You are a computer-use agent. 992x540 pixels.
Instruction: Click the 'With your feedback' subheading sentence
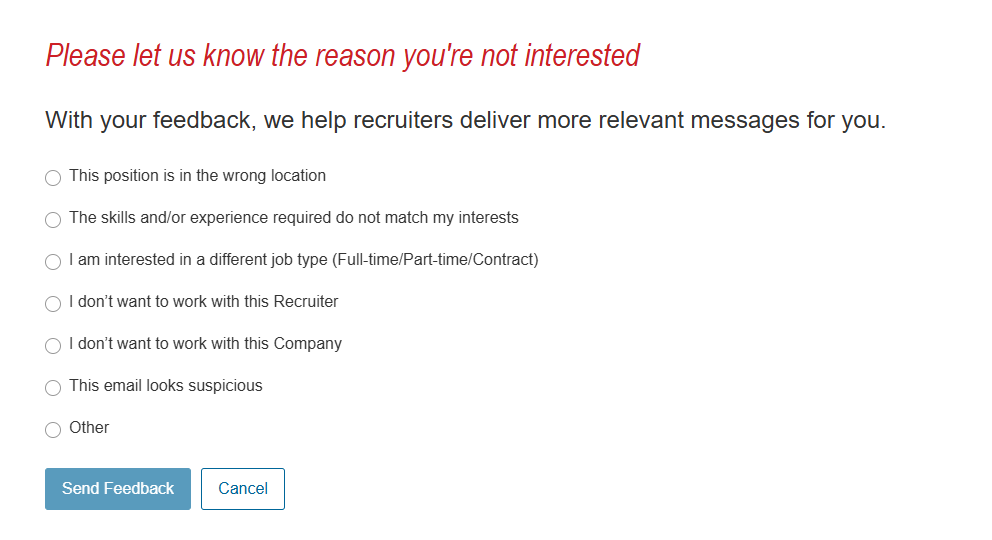pyautogui.click(x=466, y=120)
